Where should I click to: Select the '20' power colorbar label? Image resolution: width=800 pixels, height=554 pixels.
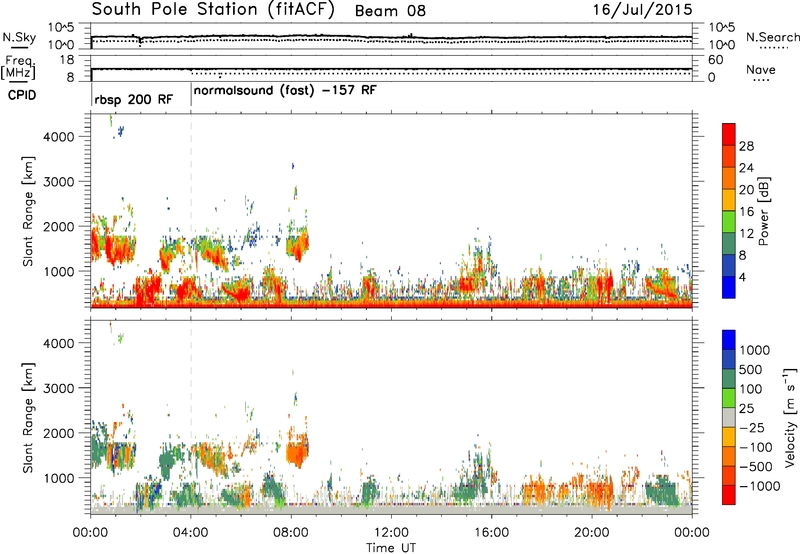coord(746,190)
